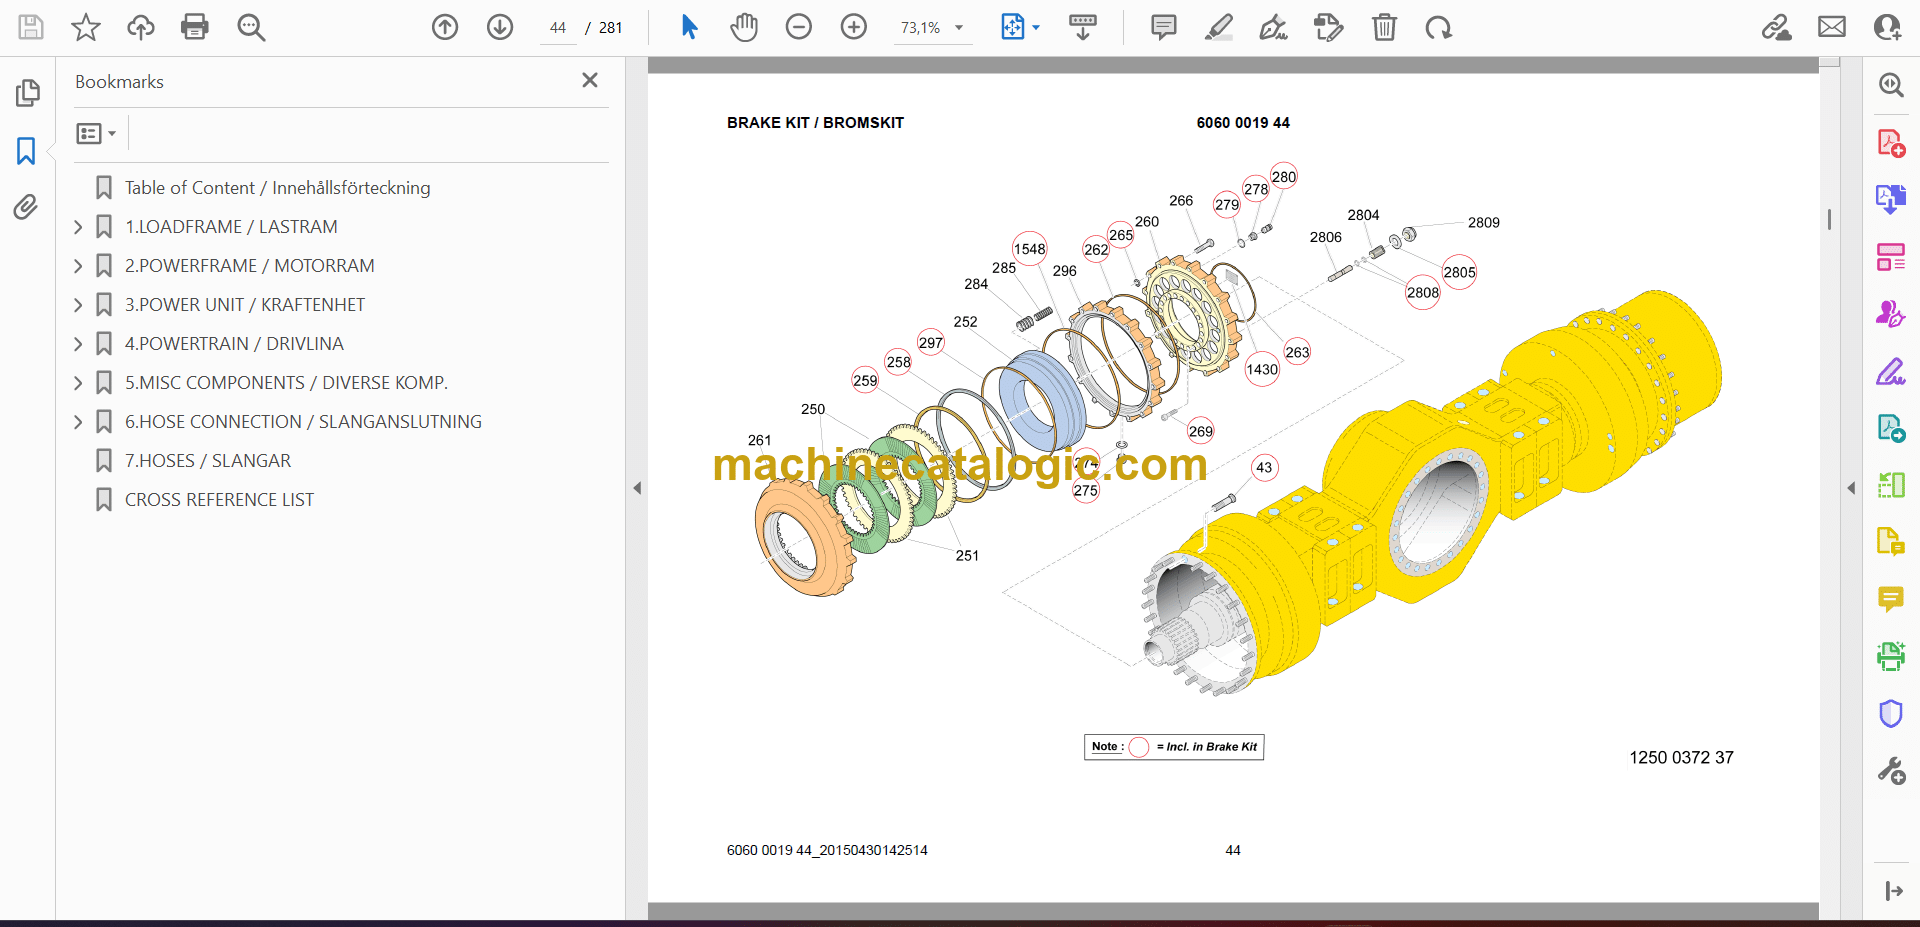Open the search tools magnifier in right pane
Viewport: 1920px width, 927px height.
point(1890,85)
